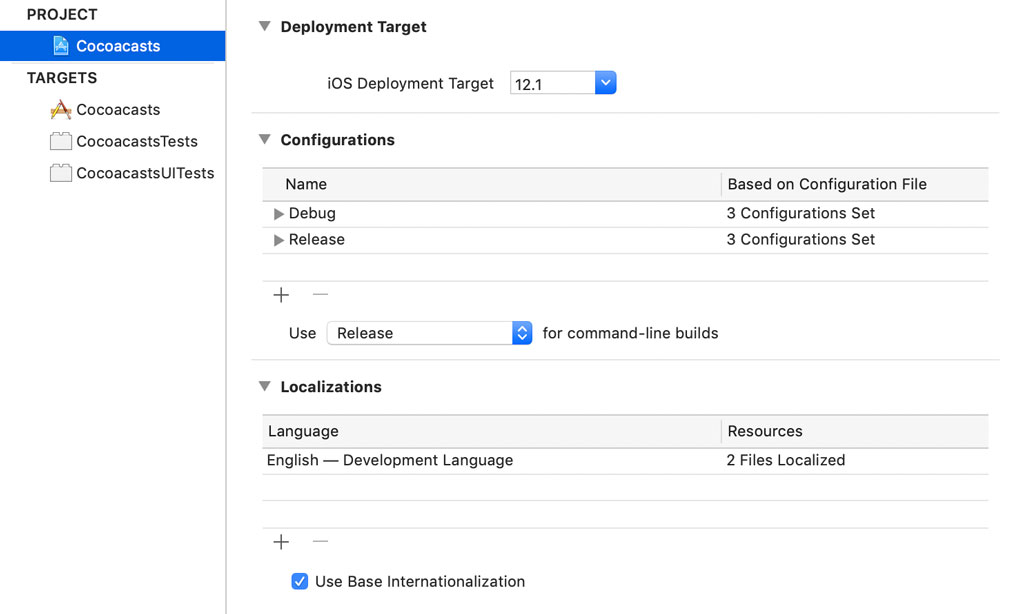
Task: Click the plus icon to add a localization
Action: pos(280,542)
